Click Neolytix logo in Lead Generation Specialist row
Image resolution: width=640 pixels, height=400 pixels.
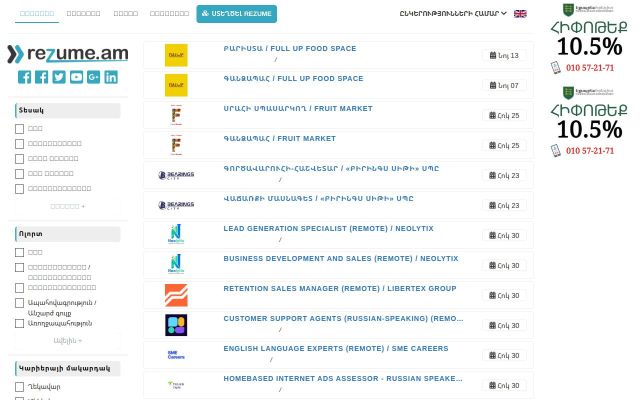176,234
